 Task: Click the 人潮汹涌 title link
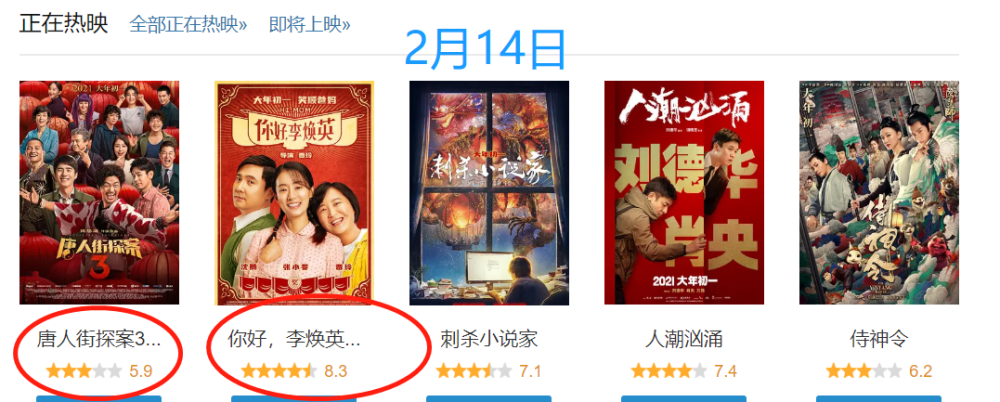684,339
